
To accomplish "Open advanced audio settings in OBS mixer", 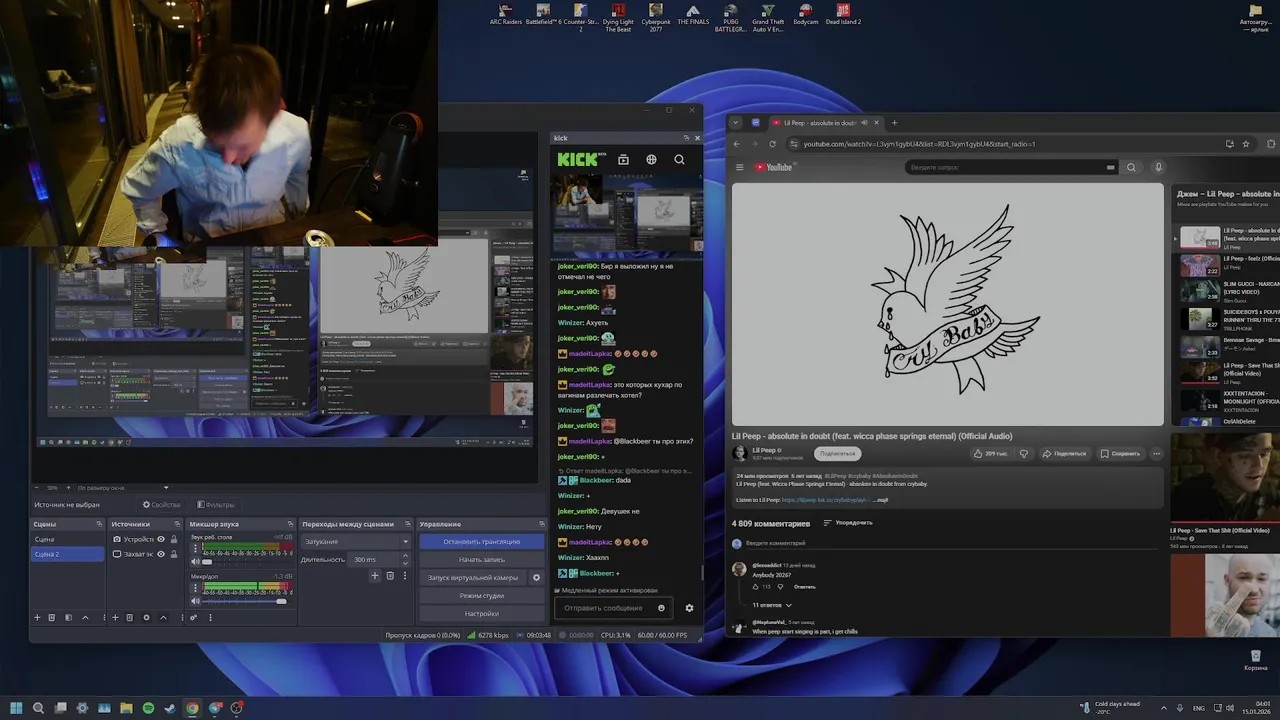I will [x=193, y=618].
